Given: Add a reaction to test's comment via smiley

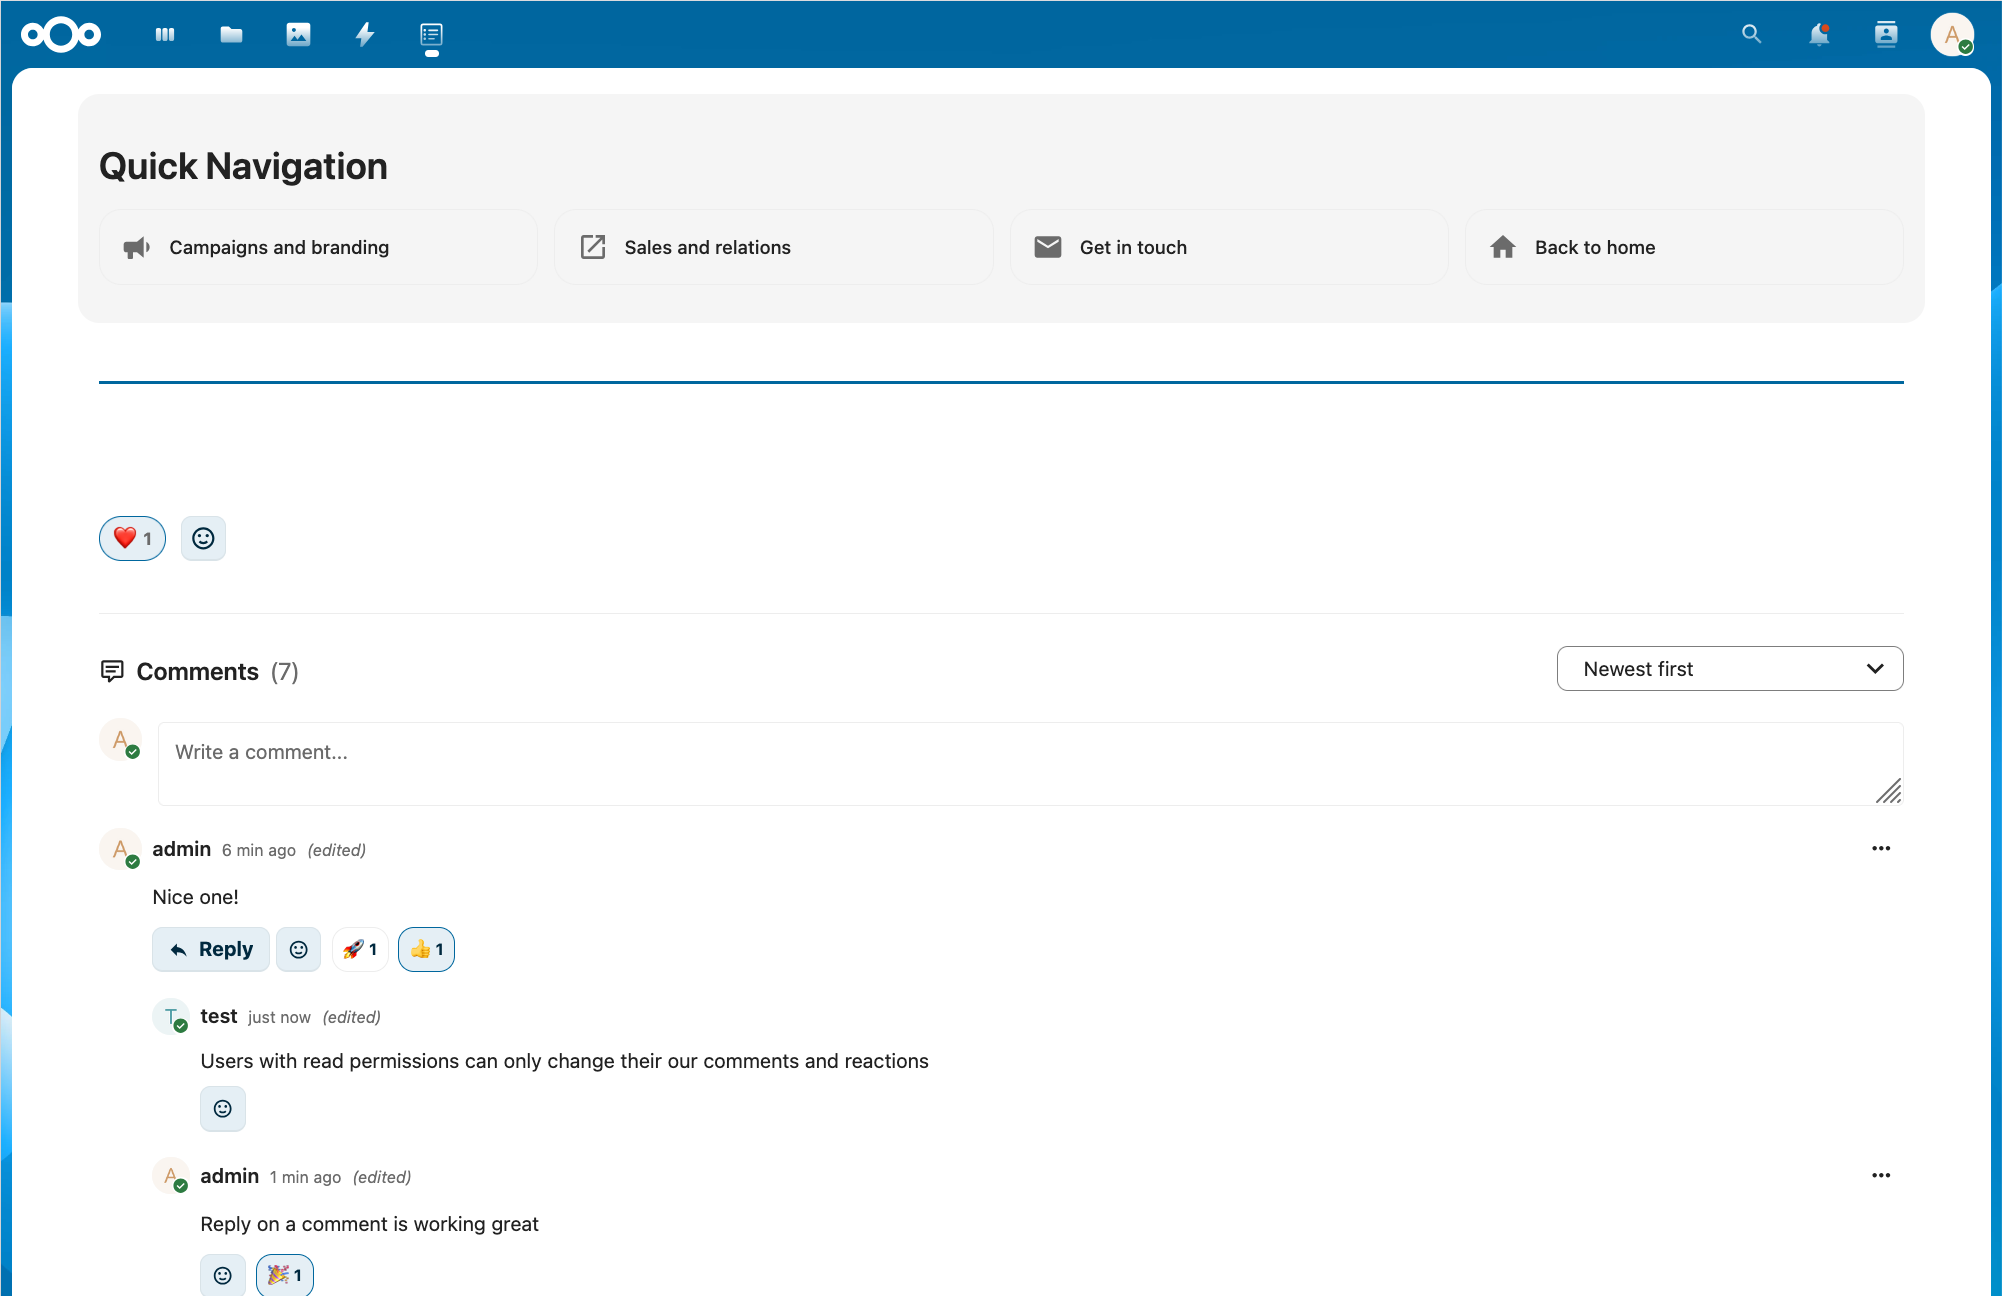Looking at the screenshot, I should click(222, 1108).
